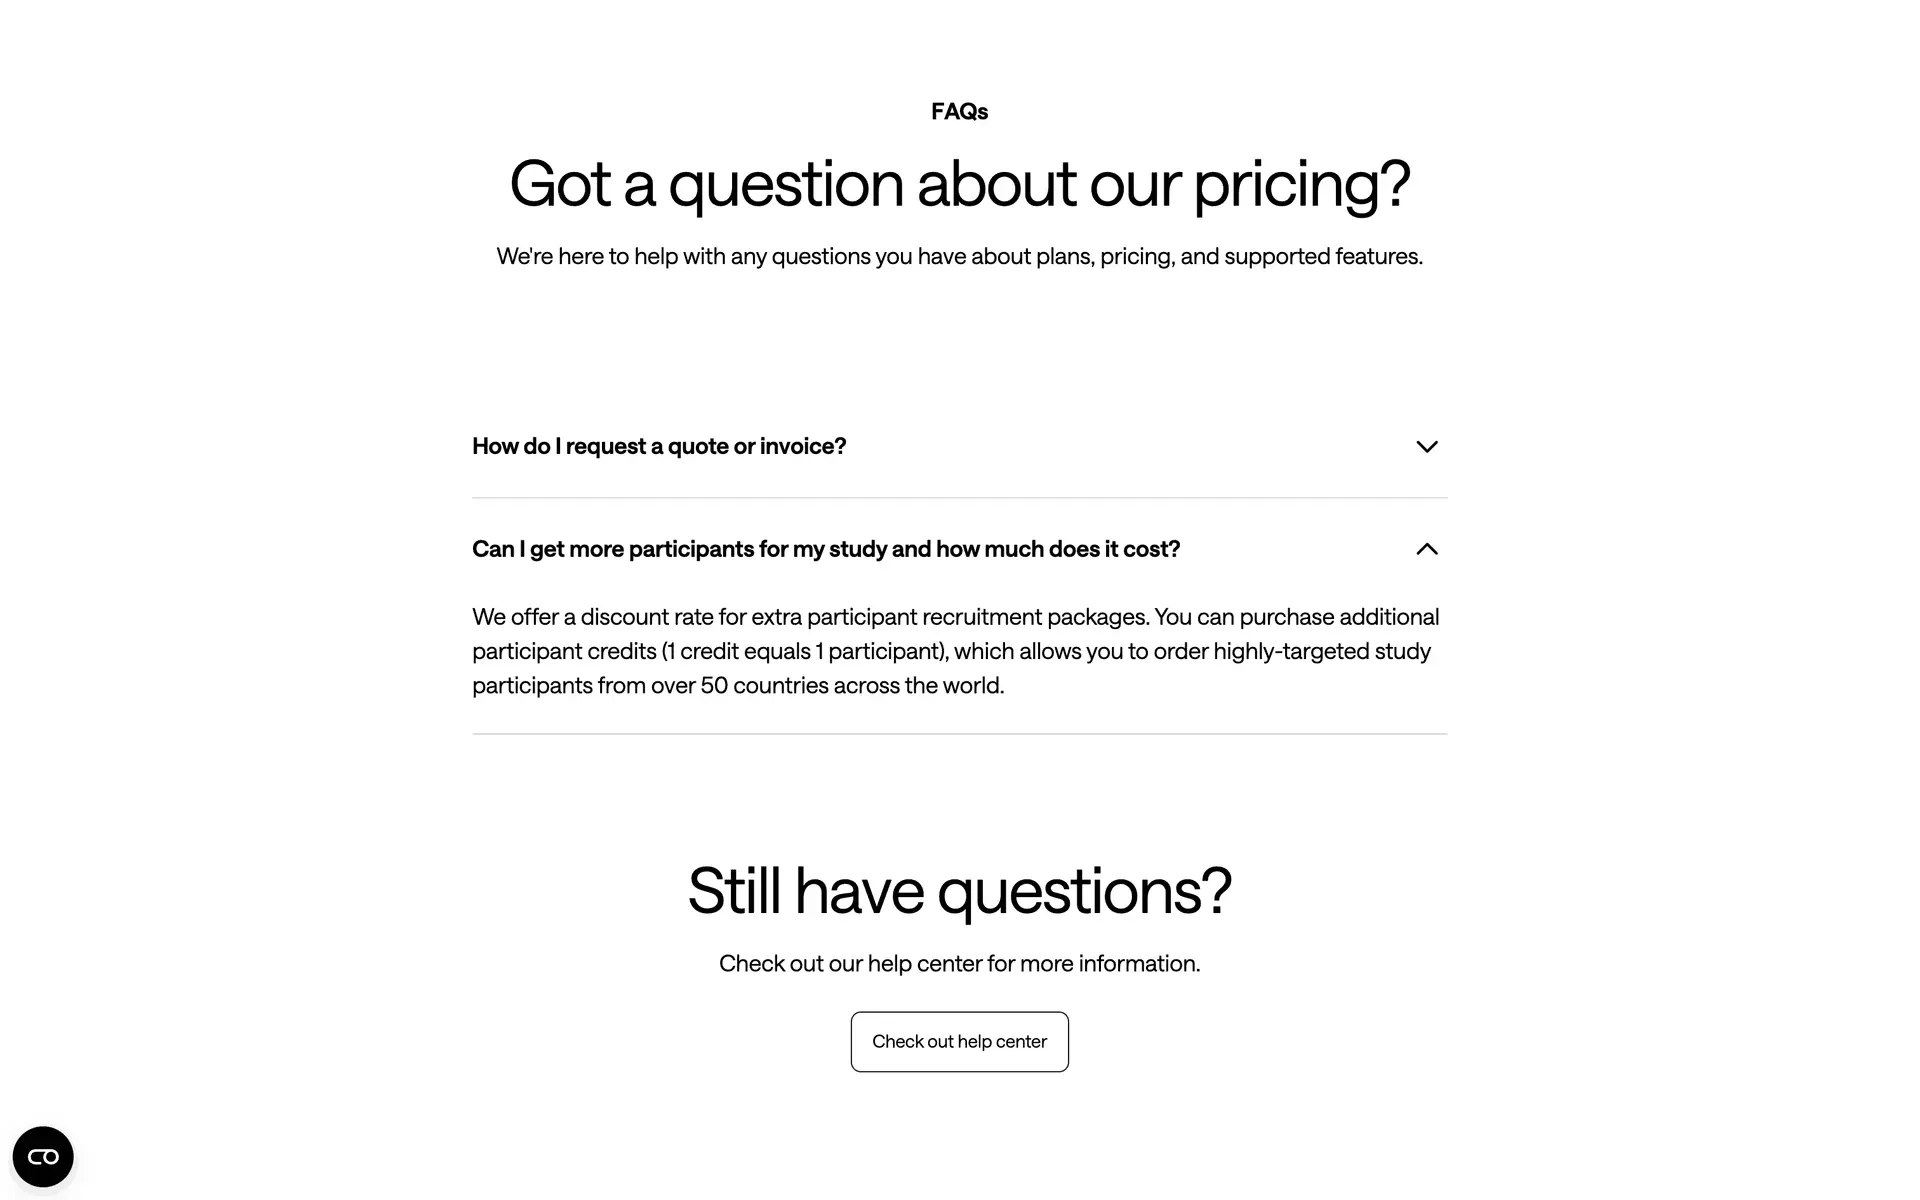1920x1200 pixels.
Task: Click "Can I get more participants" question title
Action: pos(825,549)
